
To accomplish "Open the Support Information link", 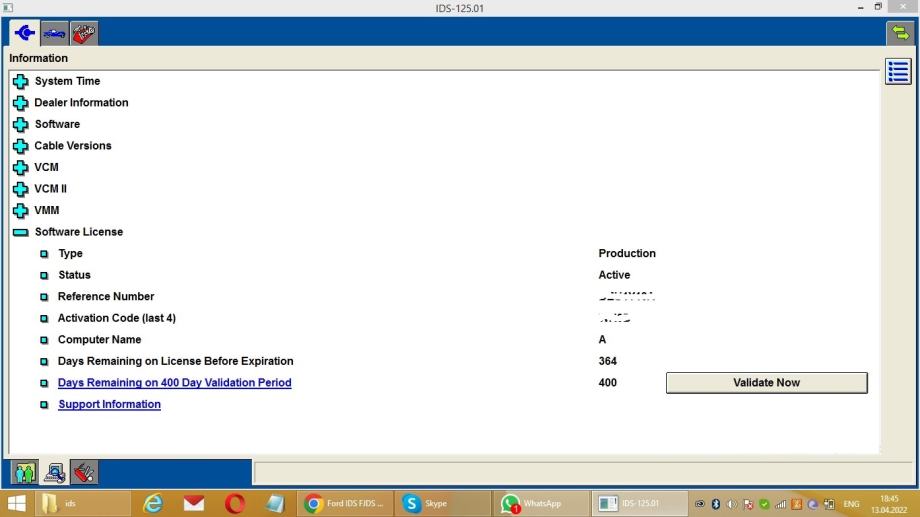I will (x=109, y=404).
